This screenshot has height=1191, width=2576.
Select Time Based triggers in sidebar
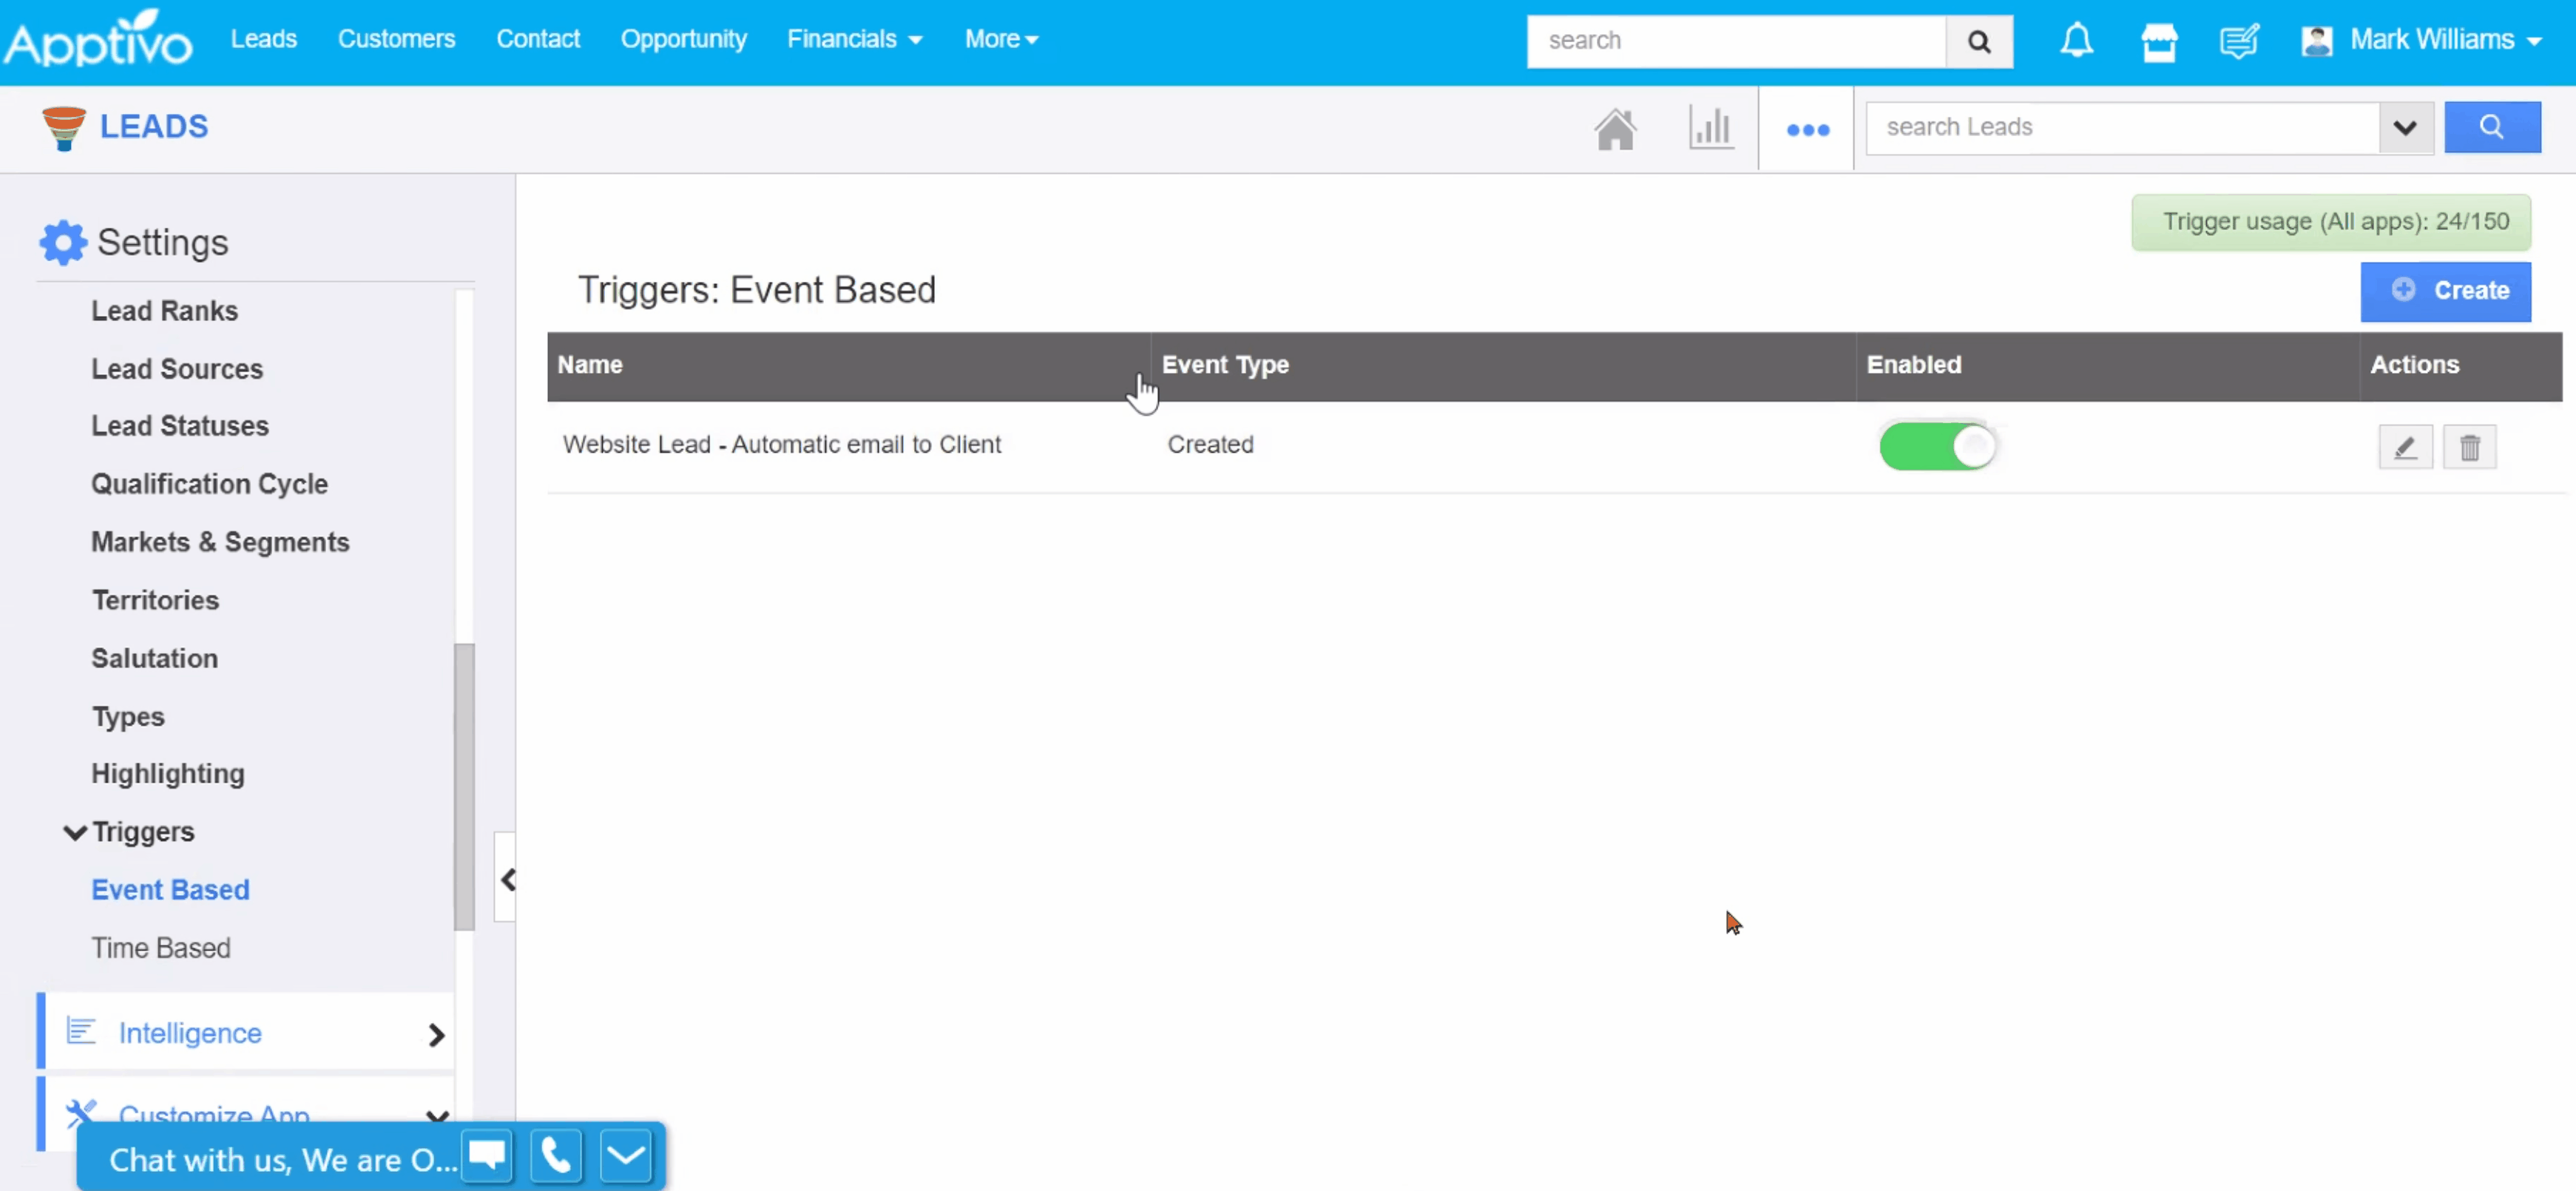tap(160, 948)
